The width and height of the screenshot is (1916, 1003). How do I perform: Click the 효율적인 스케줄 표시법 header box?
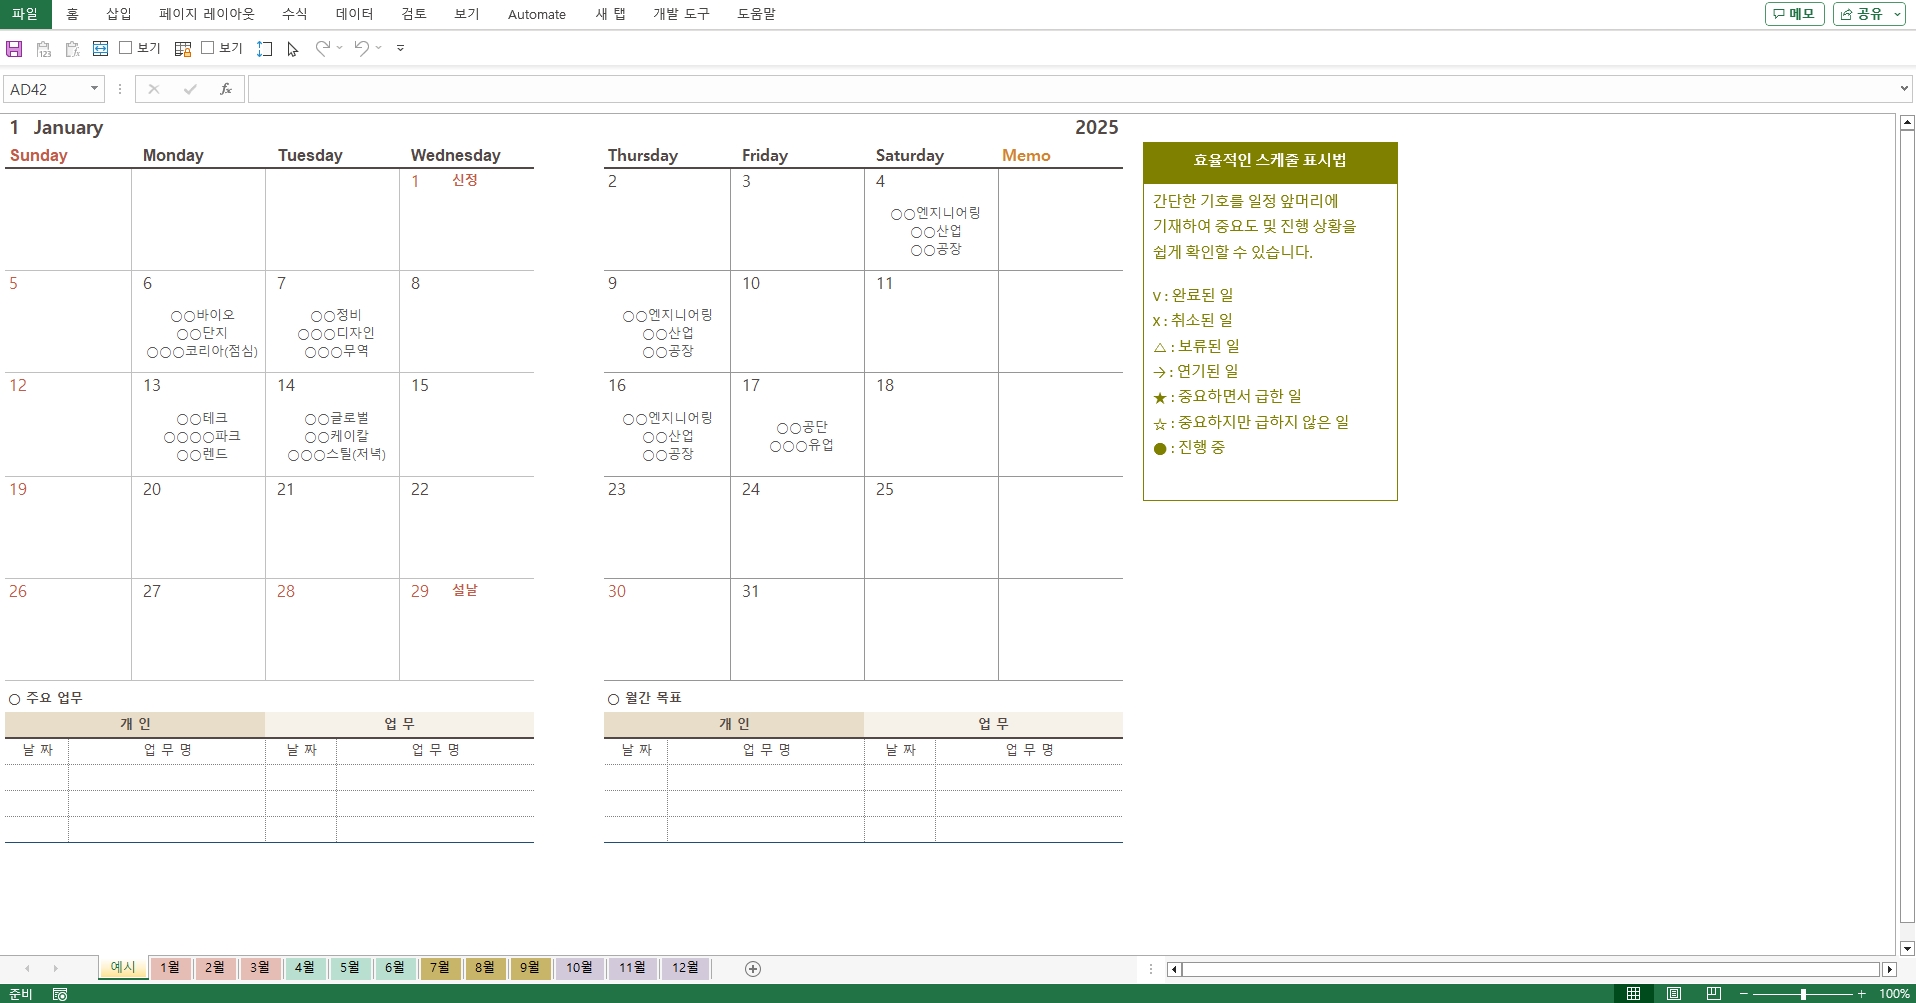click(1270, 161)
